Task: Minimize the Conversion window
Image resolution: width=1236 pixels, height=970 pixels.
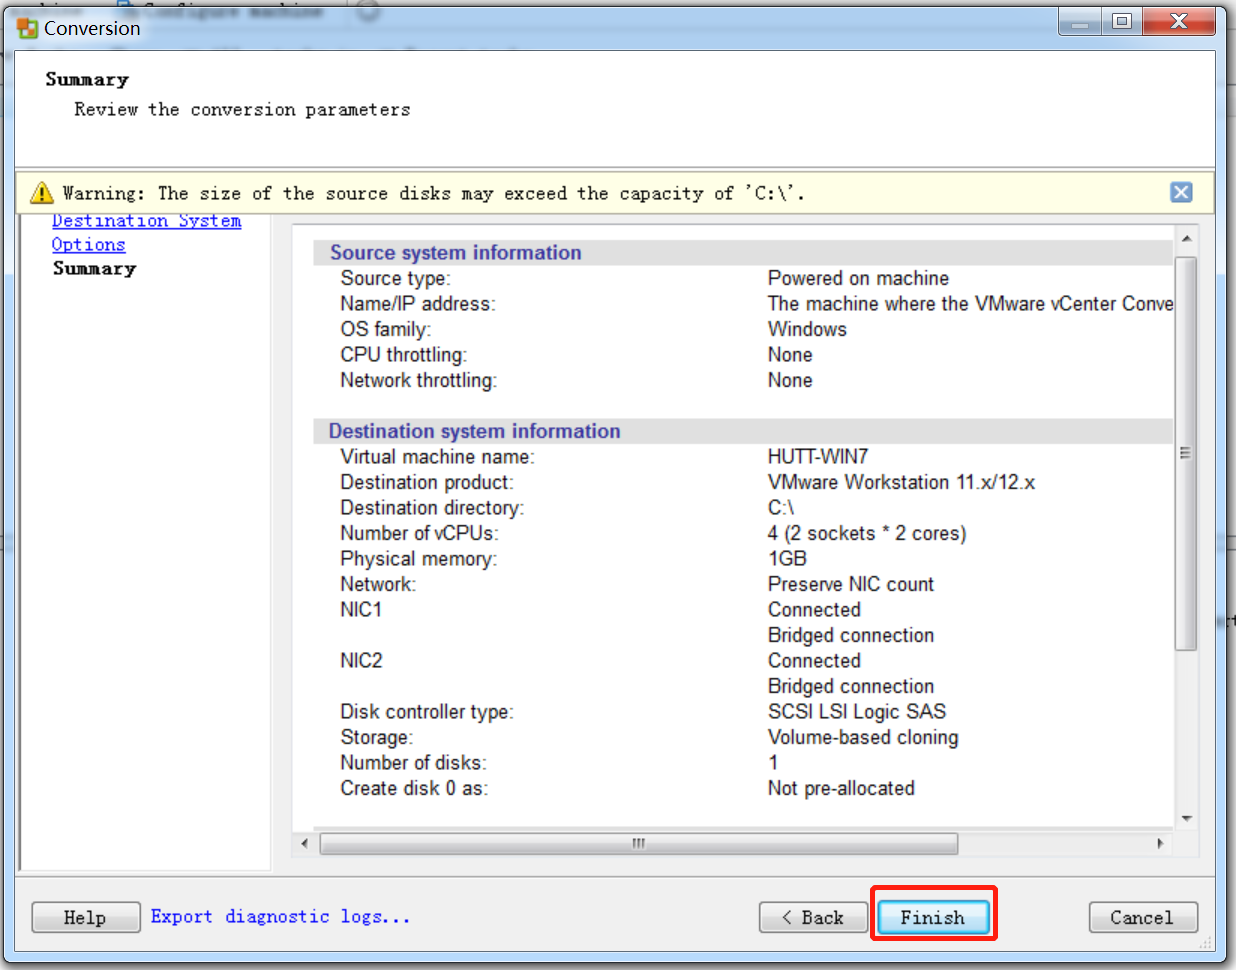Action: 1080,22
